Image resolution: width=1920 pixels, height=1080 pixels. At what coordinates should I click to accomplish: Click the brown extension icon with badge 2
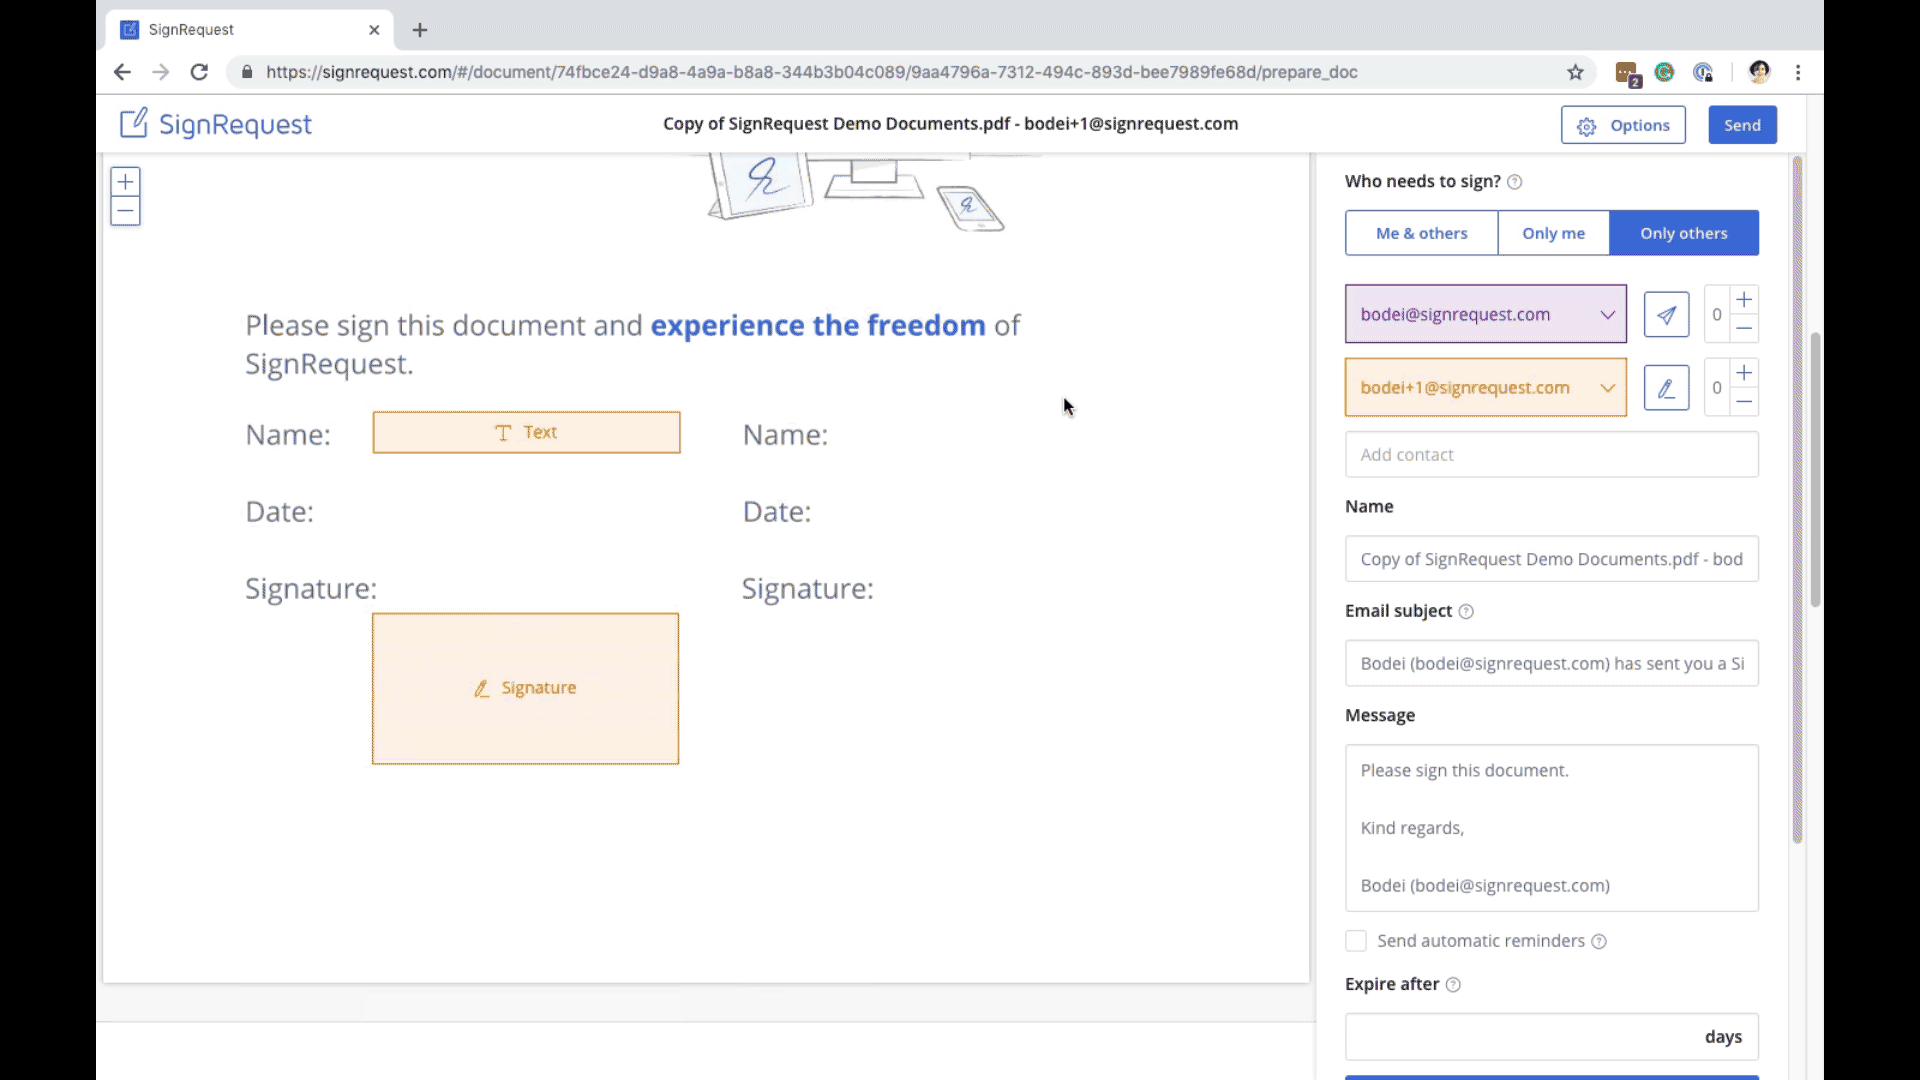[x=1627, y=73]
